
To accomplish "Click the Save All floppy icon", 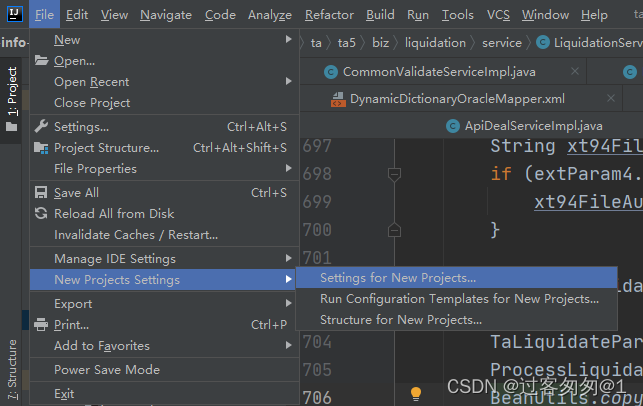I will click(x=41, y=192).
